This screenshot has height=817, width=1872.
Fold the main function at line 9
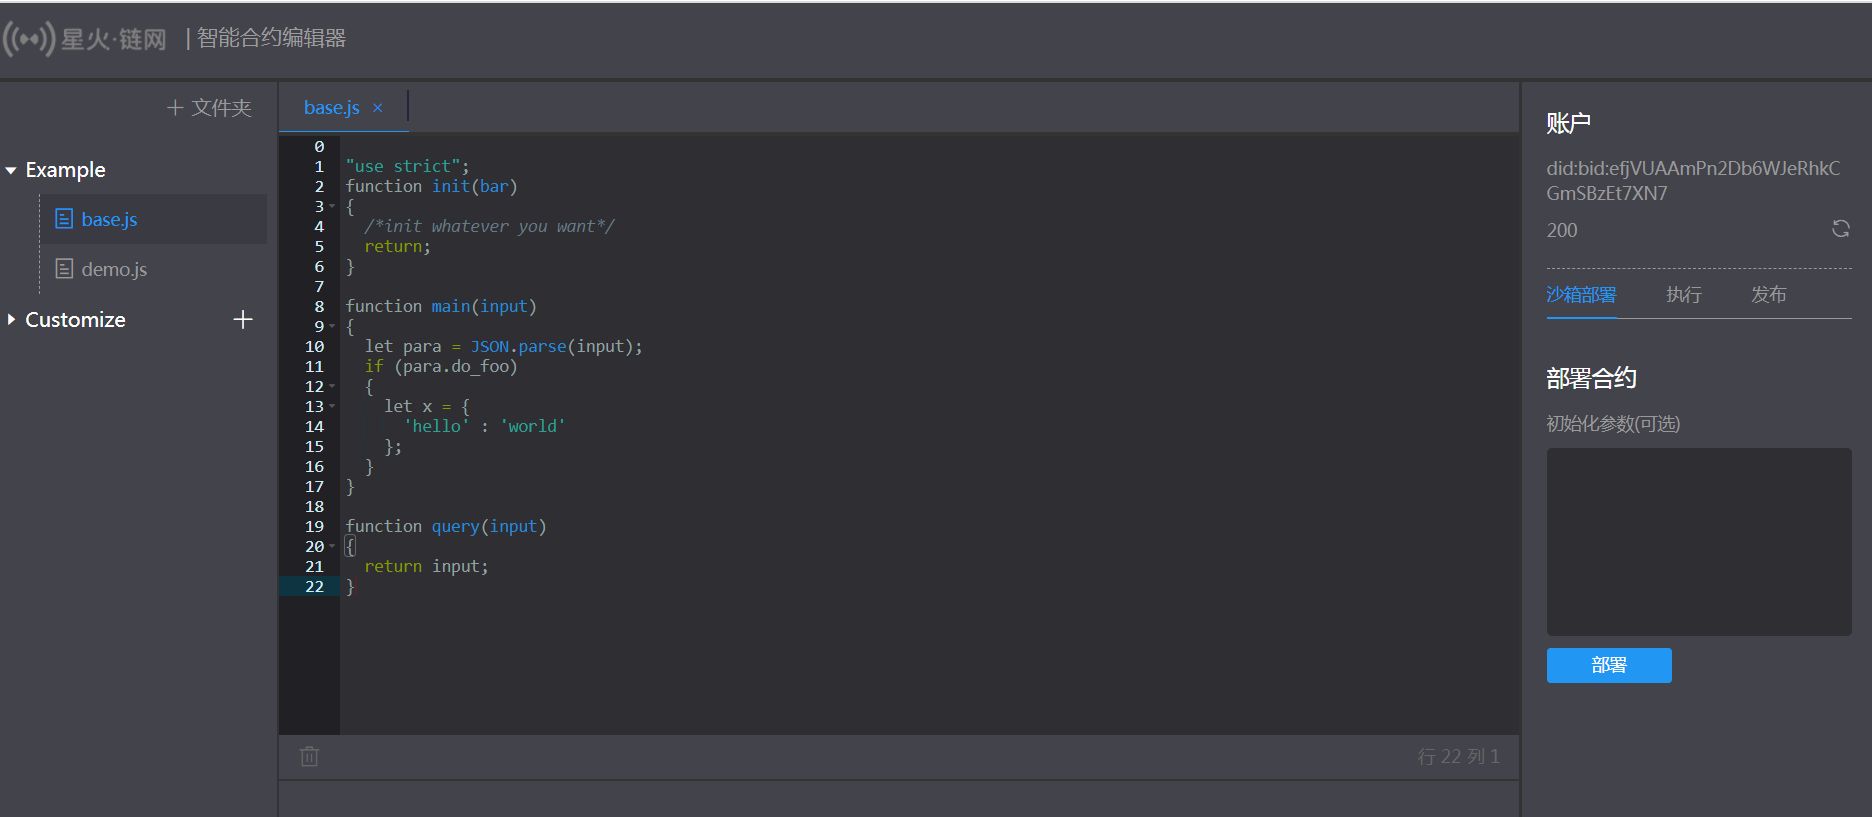click(x=332, y=326)
